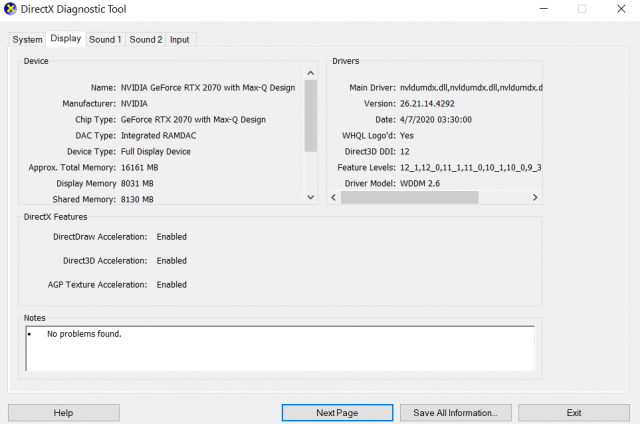
Task: Click track right of Drivers scrollbar thumb
Action: click(510, 198)
